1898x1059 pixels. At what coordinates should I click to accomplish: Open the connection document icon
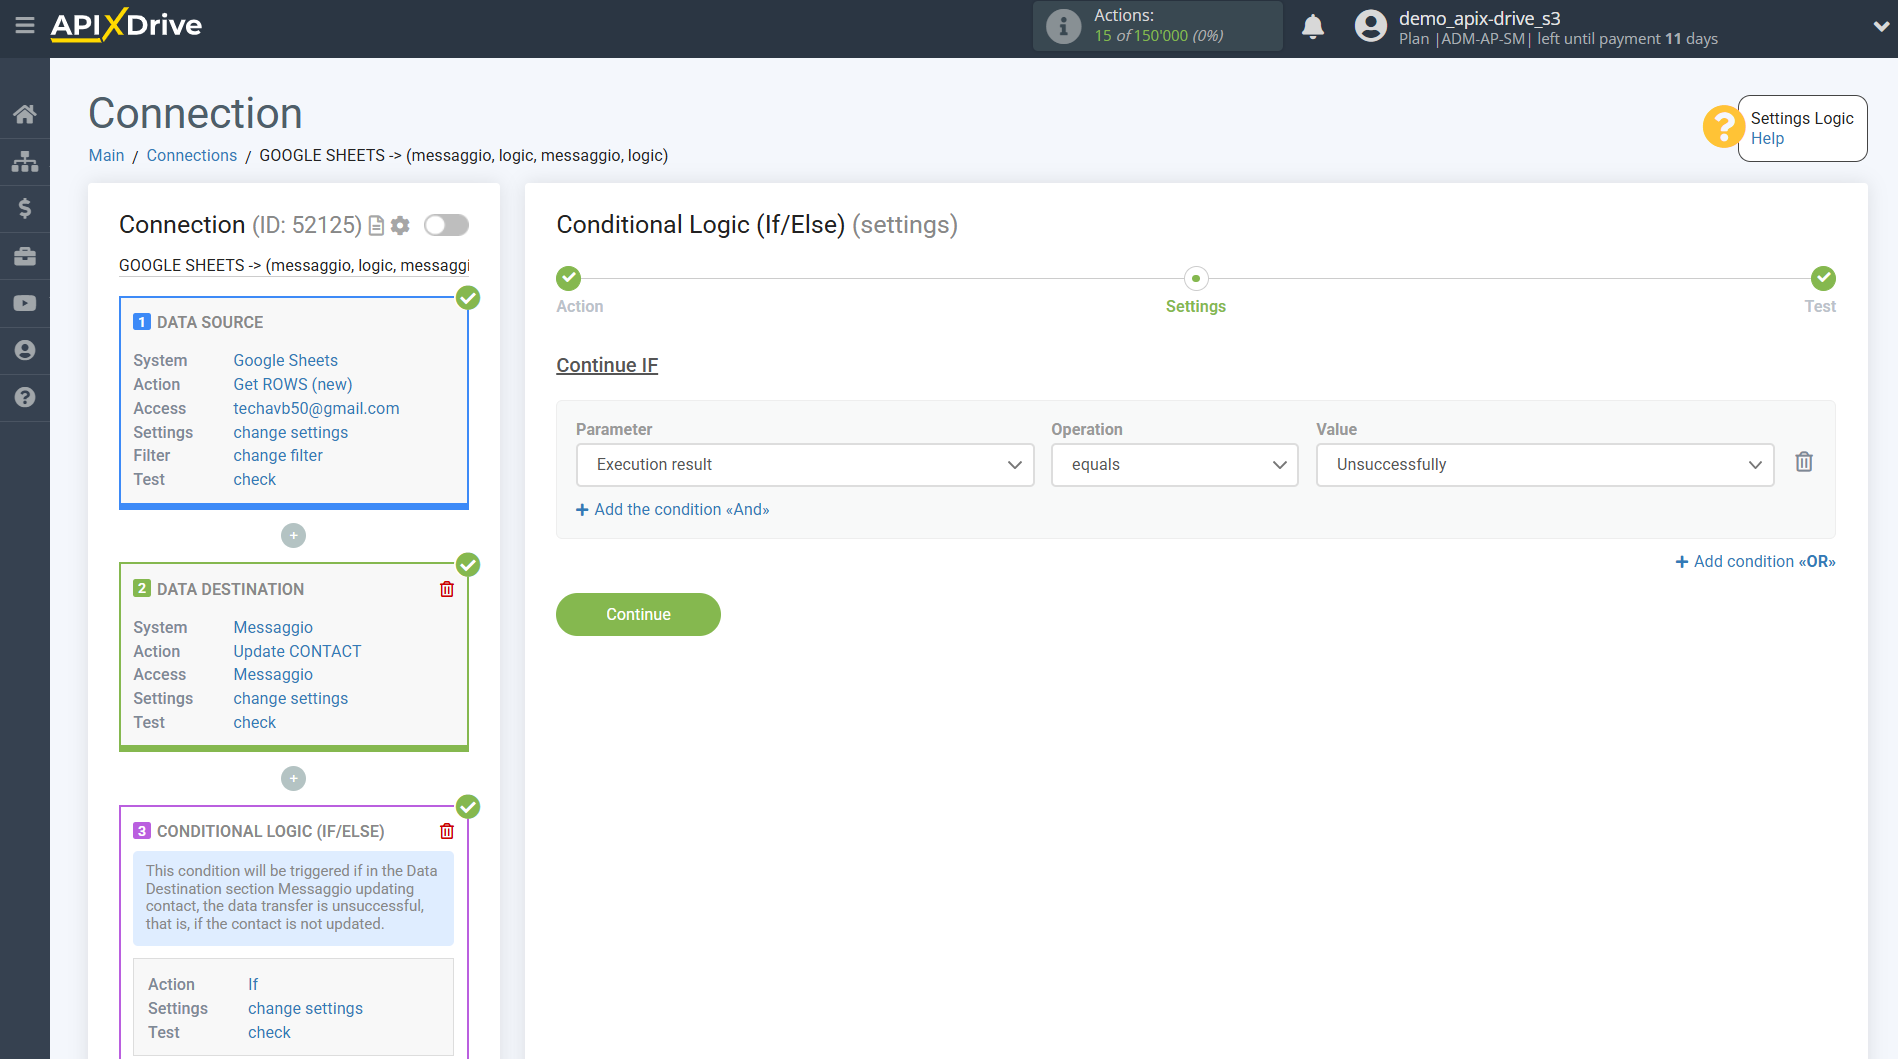point(376,226)
